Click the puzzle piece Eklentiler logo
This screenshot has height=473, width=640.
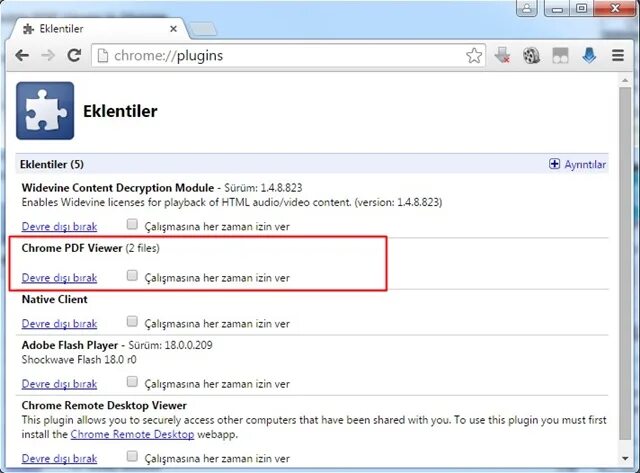[45, 111]
